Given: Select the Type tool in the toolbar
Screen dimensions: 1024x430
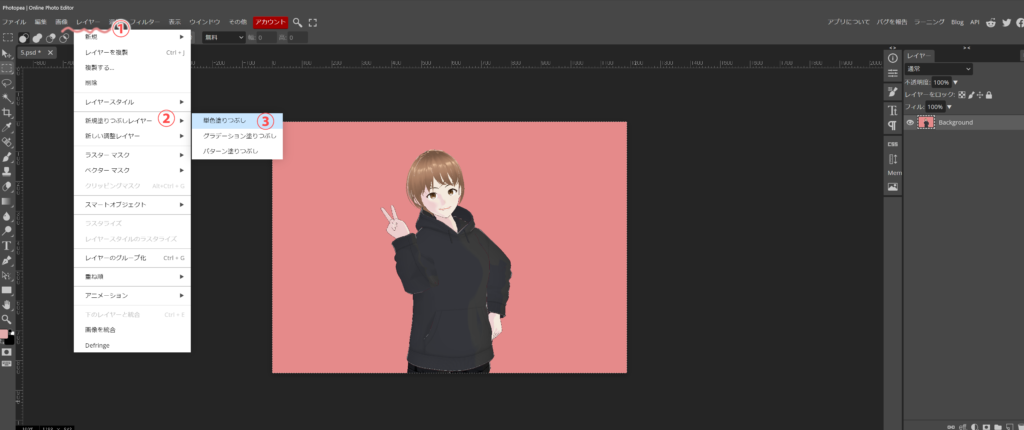Looking at the screenshot, I should pyautogui.click(x=7, y=244).
